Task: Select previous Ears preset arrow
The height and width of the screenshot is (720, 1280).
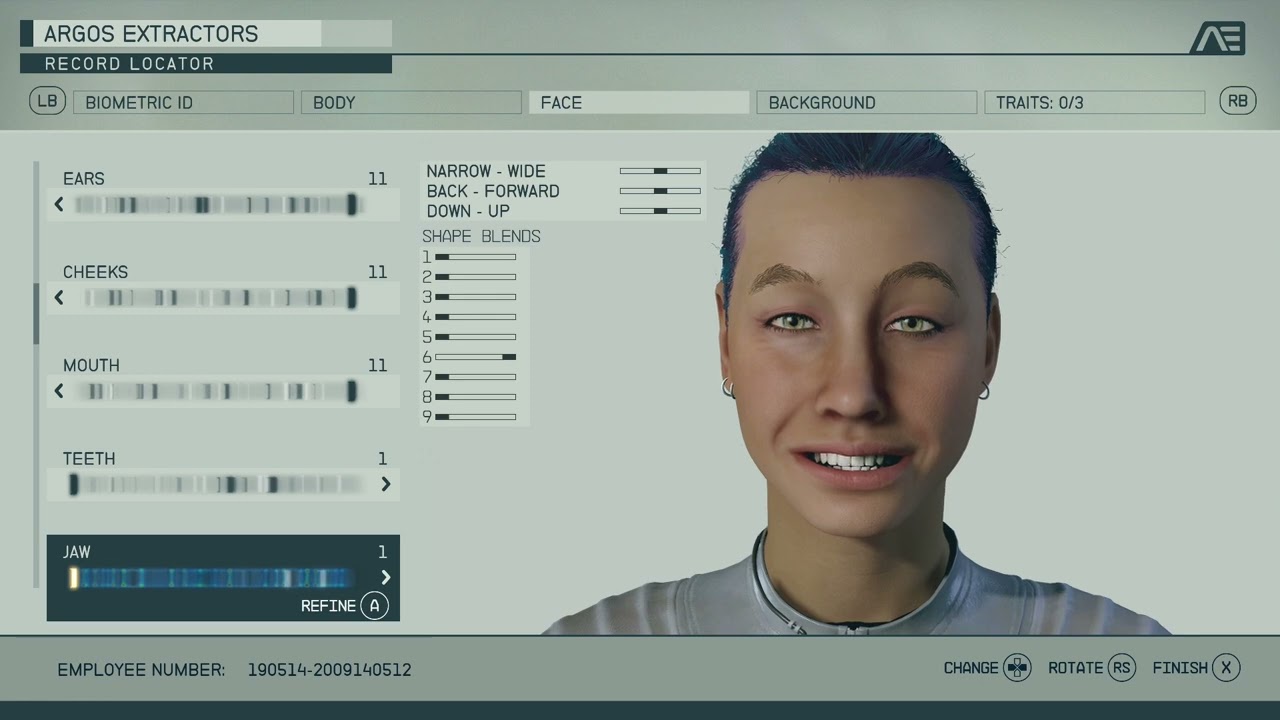Action: [59, 204]
